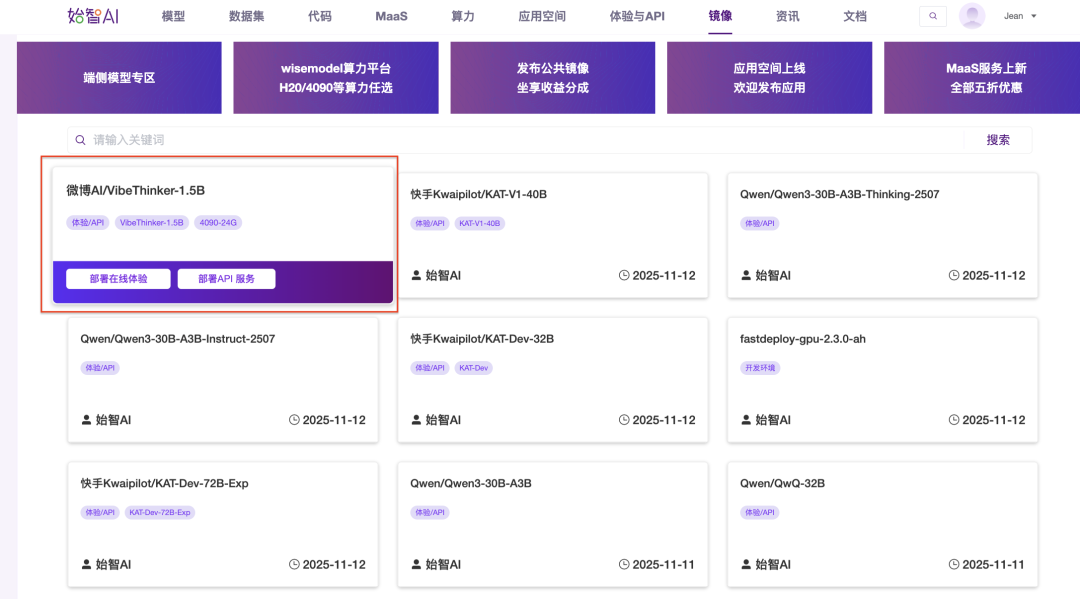The height and width of the screenshot is (599, 1080).
Task: Open the 模型 nav tab
Action: coord(173,16)
